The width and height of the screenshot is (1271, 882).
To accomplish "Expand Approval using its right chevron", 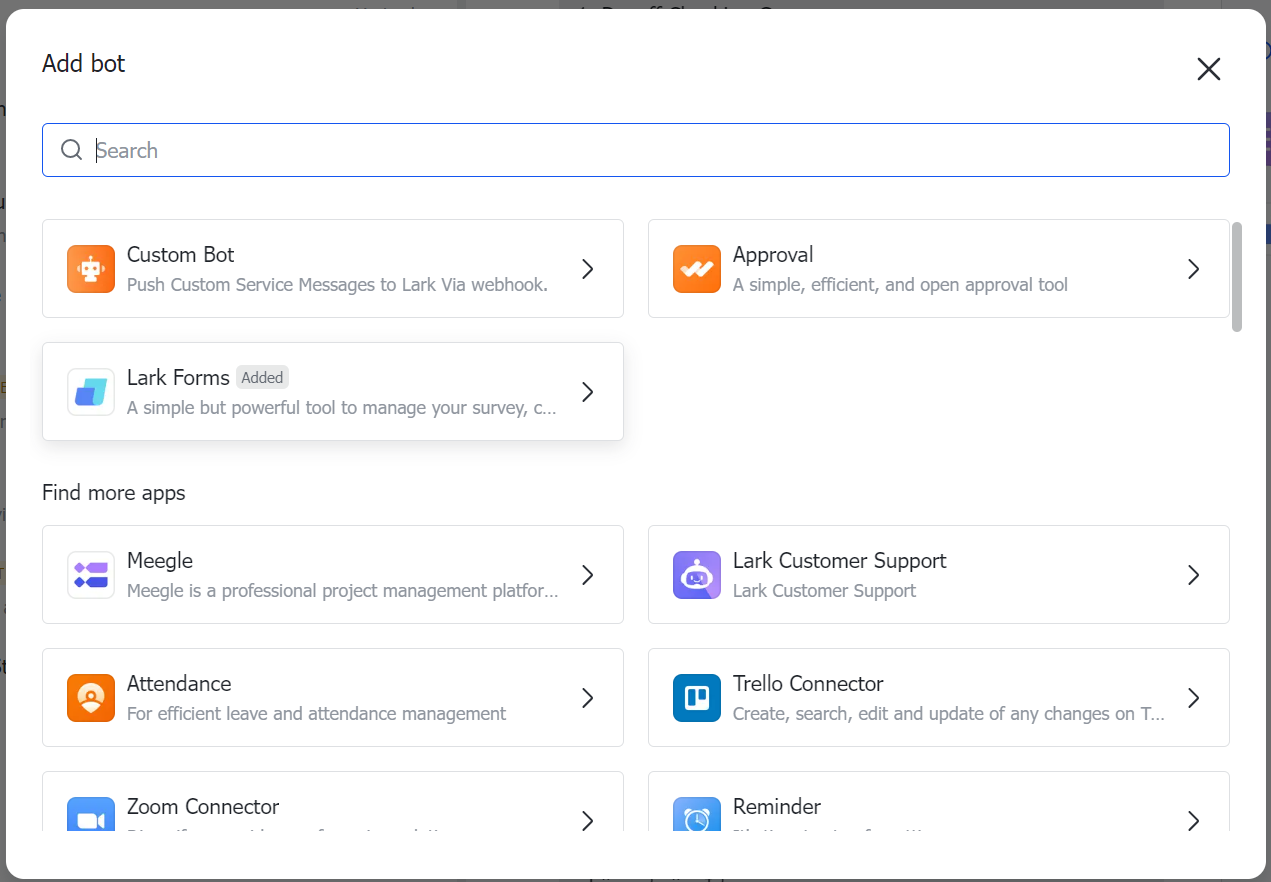I will click(x=1193, y=269).
